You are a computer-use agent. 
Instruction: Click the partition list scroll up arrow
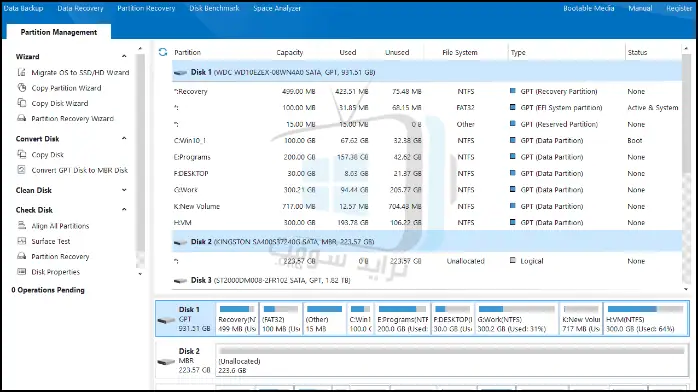[x=686, y=48]
